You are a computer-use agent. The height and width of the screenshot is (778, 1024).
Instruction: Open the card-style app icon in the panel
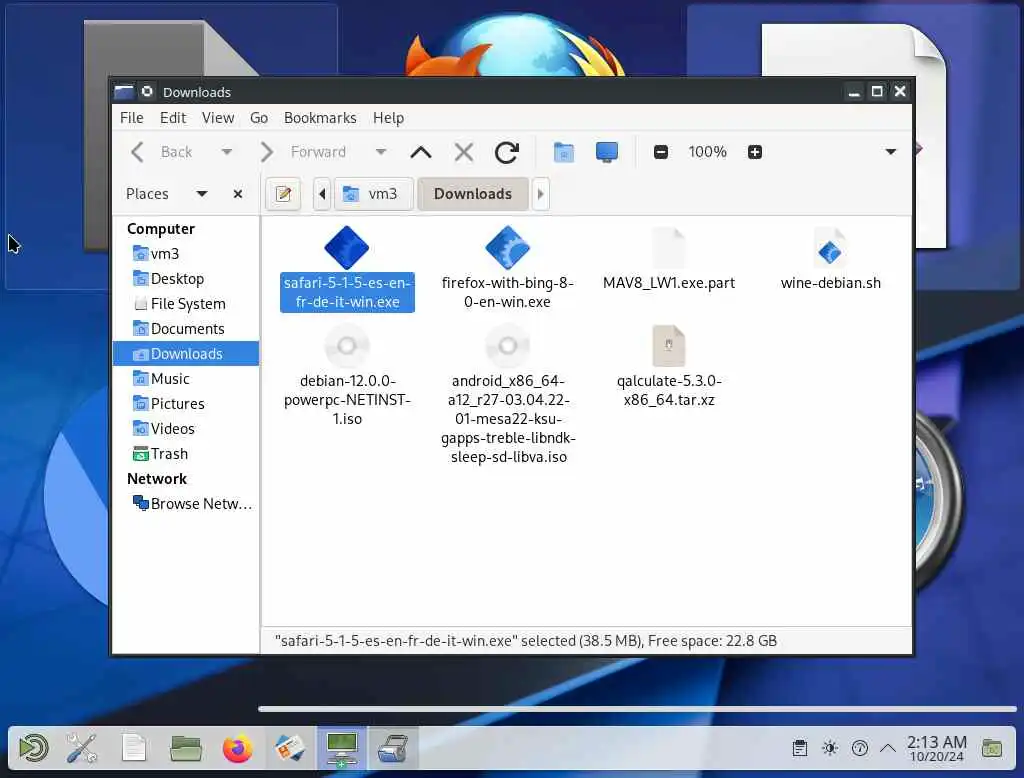click(289, 748)
